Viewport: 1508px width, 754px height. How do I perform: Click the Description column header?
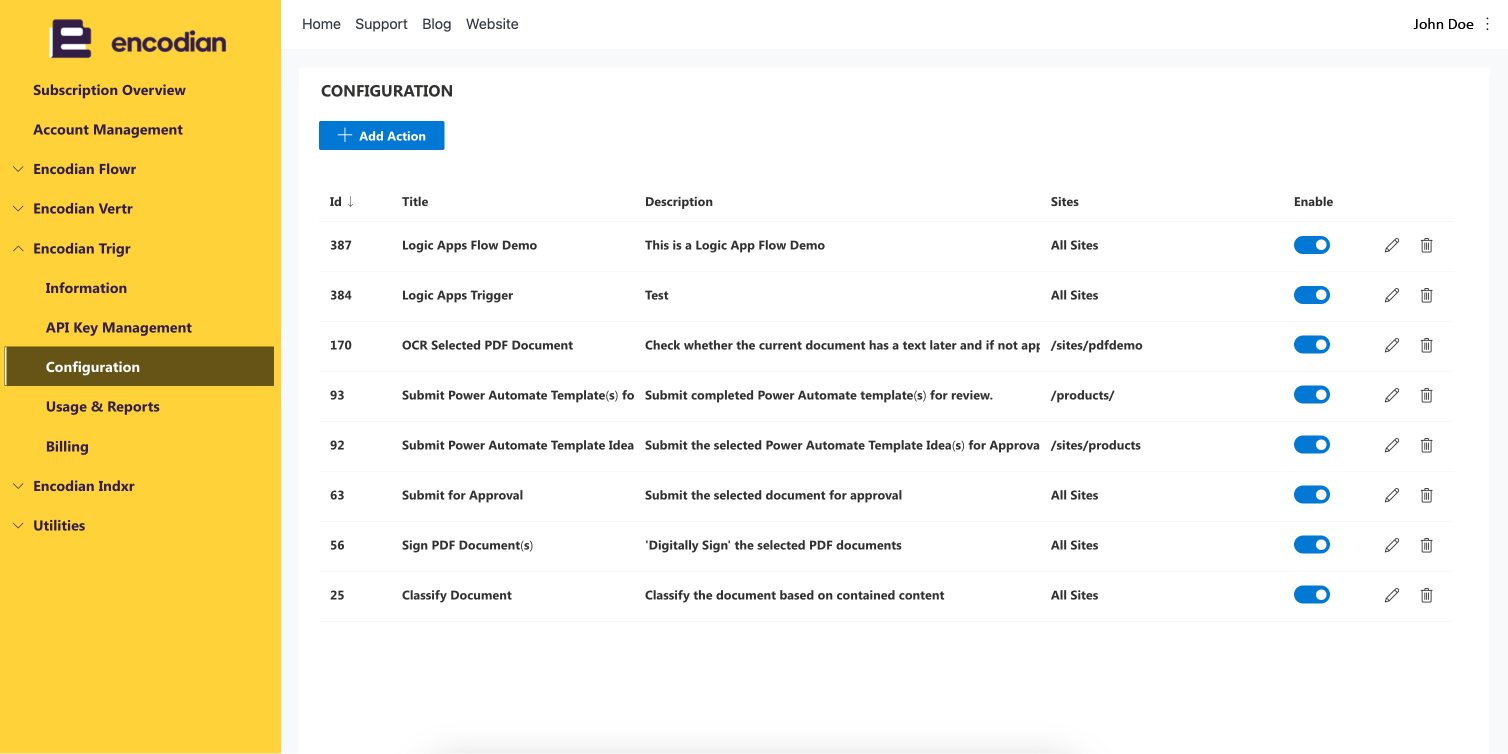pyautogui.click(x=679, y=202)
